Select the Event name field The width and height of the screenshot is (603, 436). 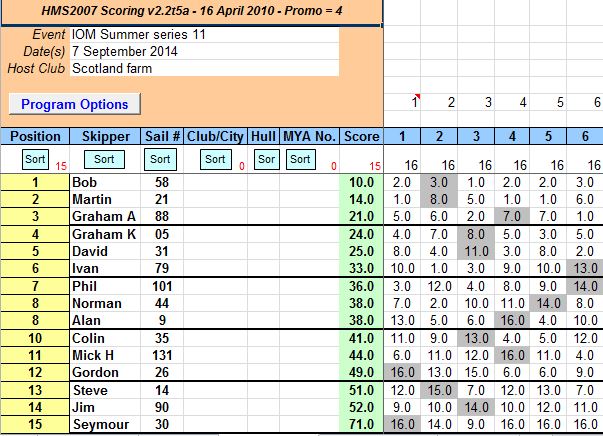tap(204, 35)
